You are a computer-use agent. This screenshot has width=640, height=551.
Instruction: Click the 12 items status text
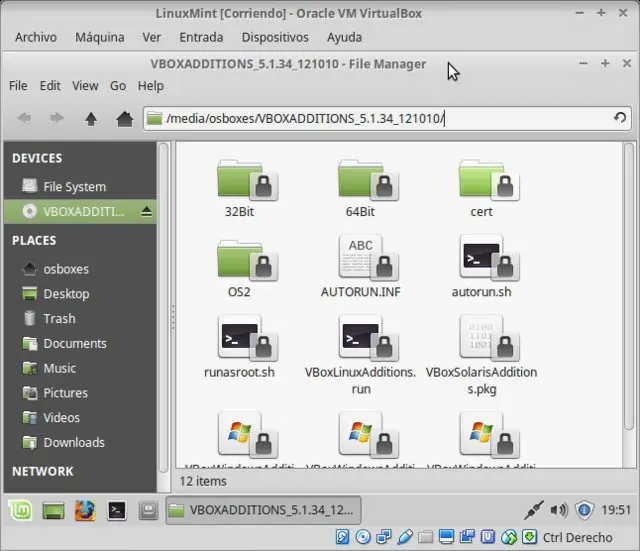click(203, 481)
